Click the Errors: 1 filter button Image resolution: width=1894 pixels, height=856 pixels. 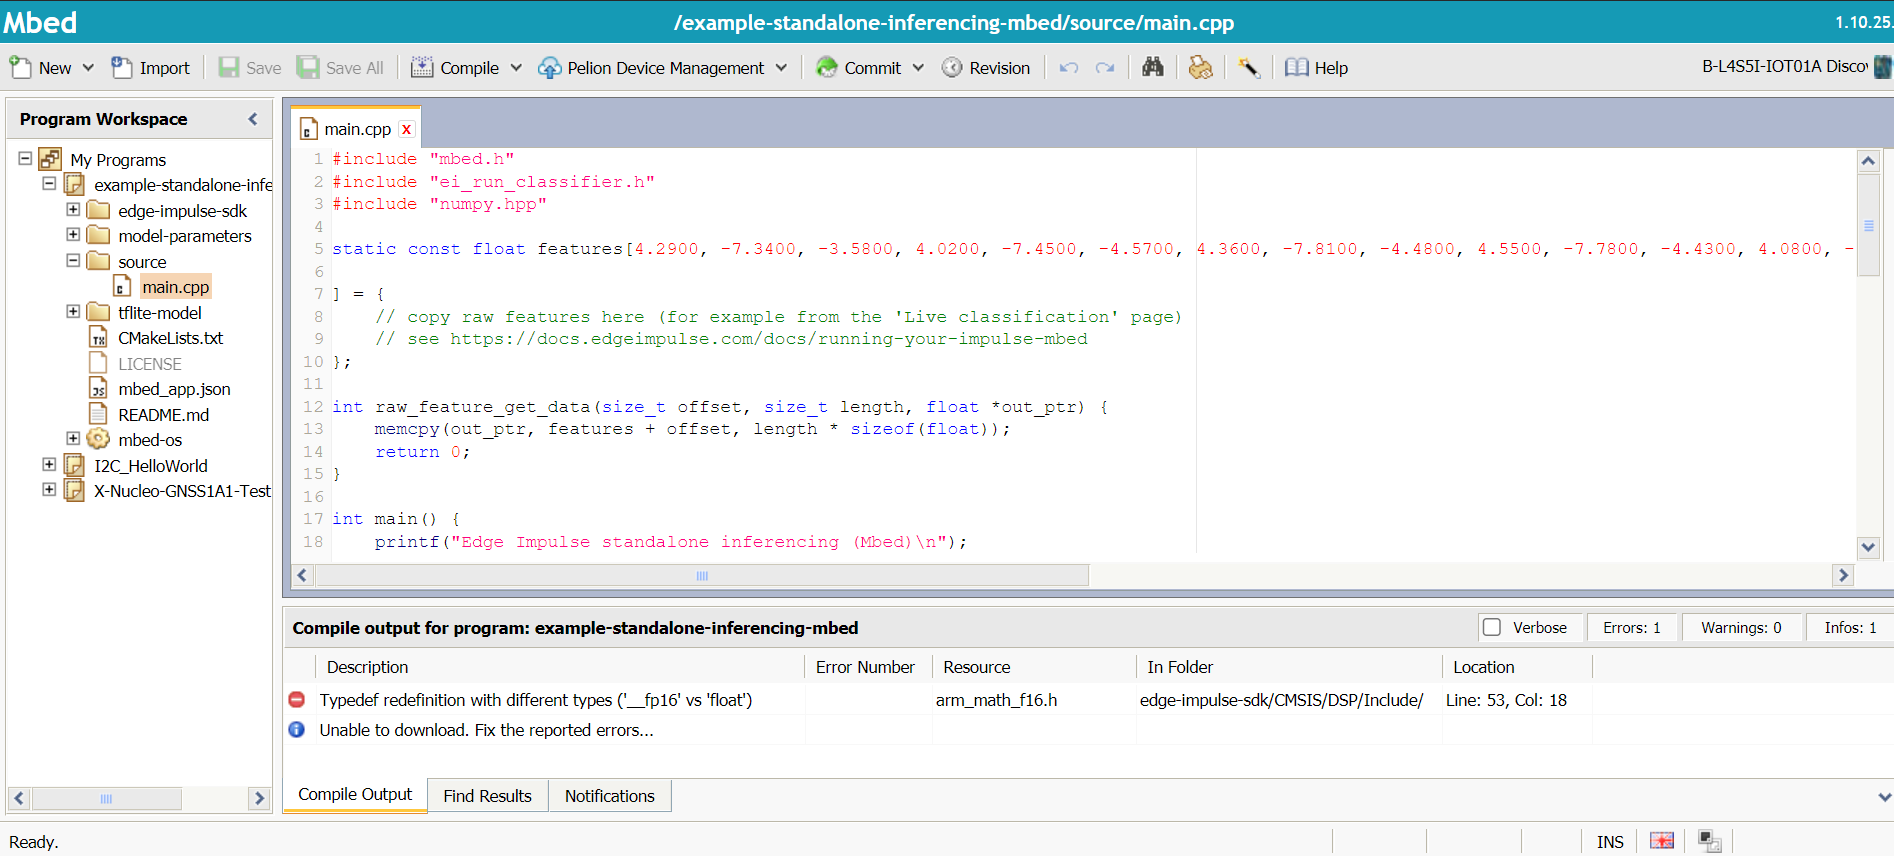coord(1631,627)
